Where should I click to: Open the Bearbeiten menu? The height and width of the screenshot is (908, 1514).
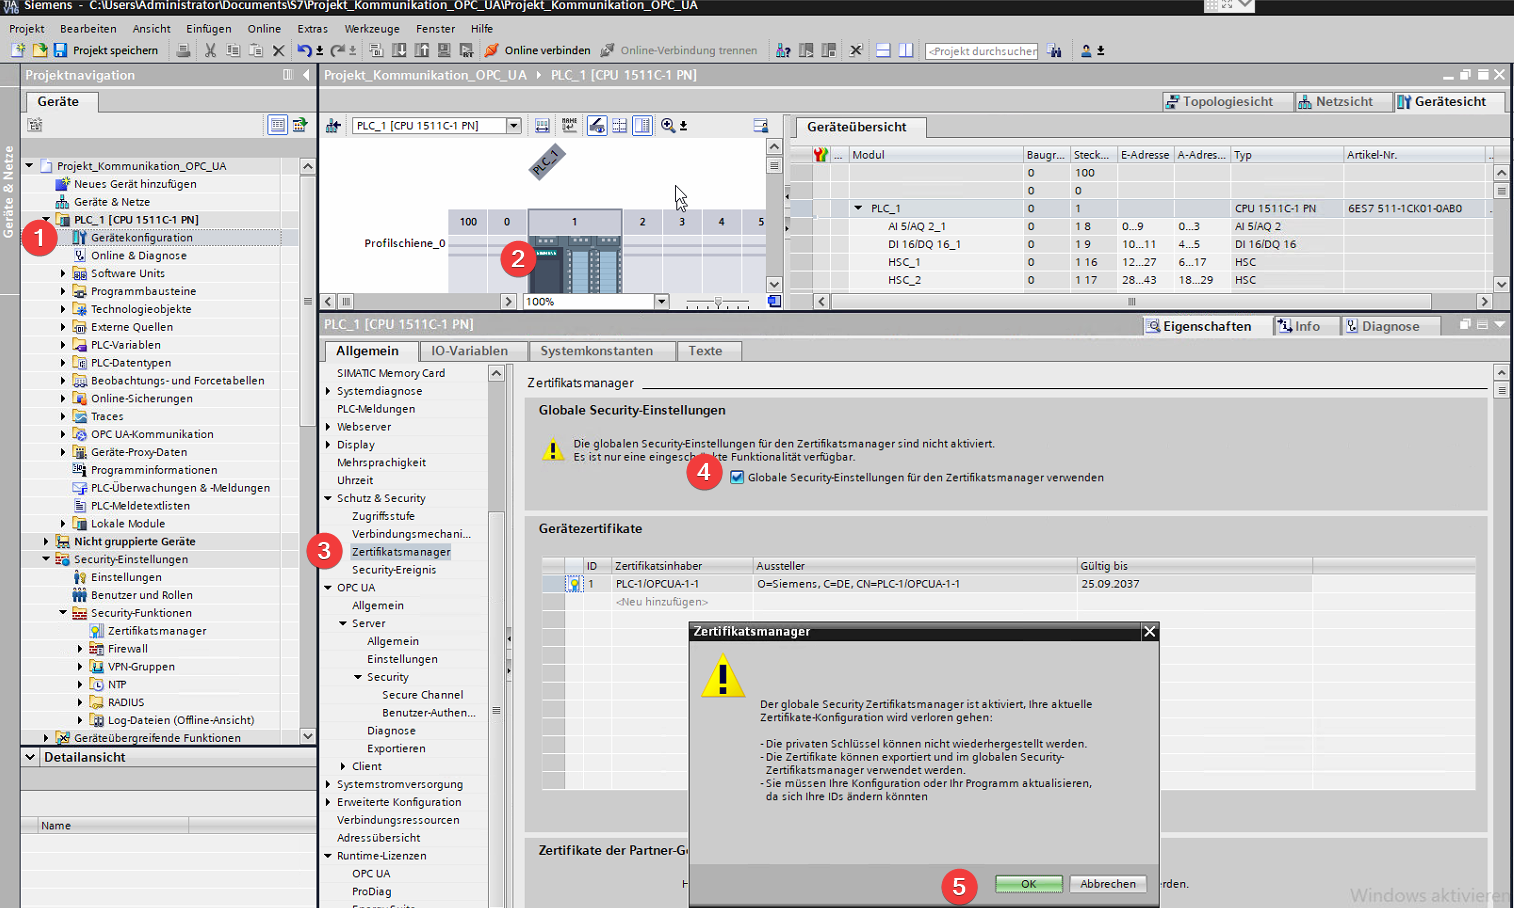click(x=88, y=29)
